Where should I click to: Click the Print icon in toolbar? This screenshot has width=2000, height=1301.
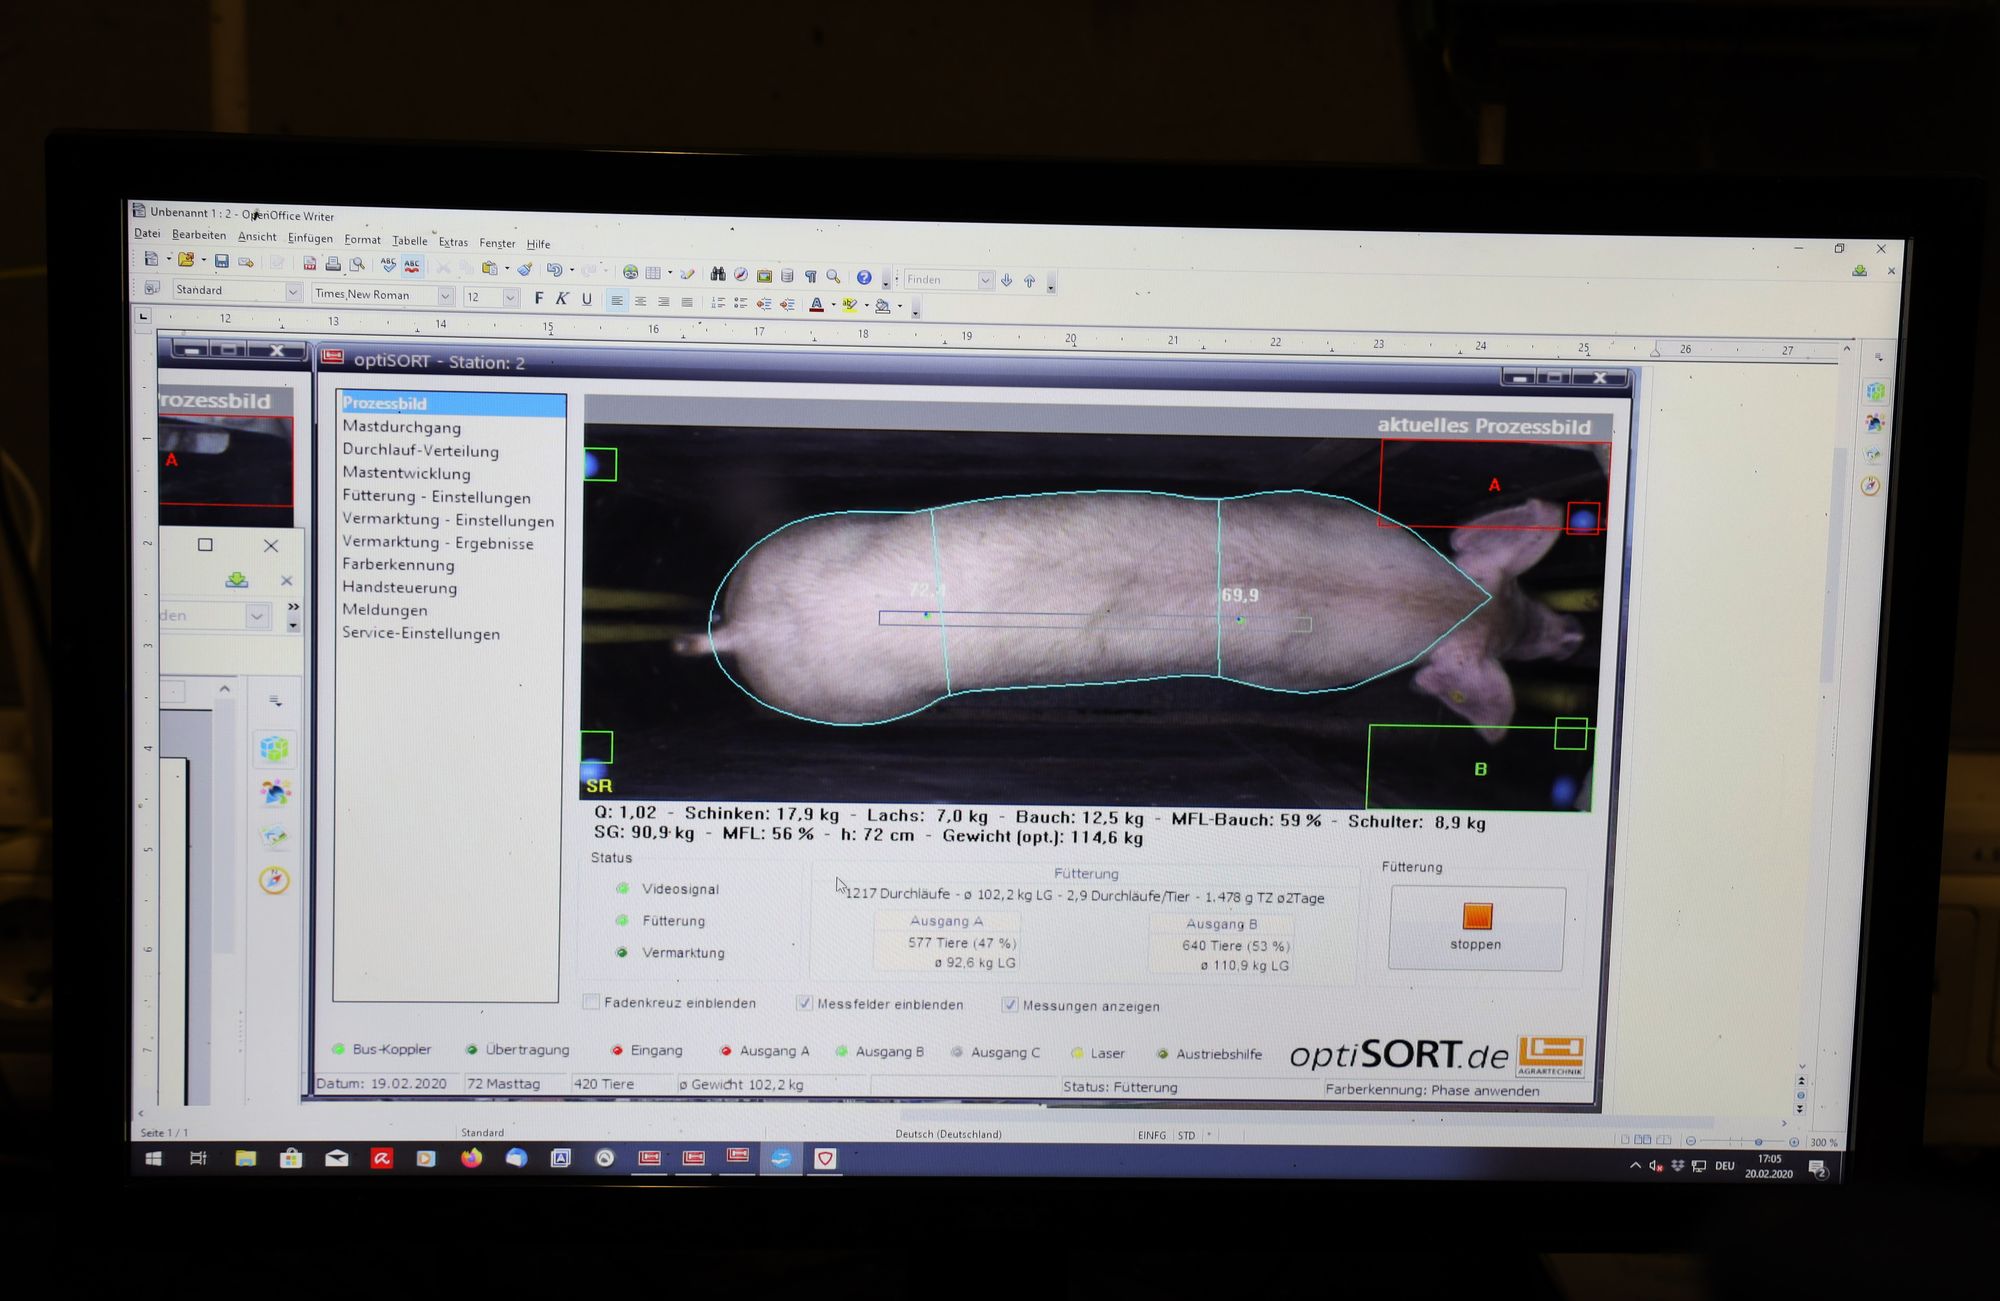coord(332,264)
